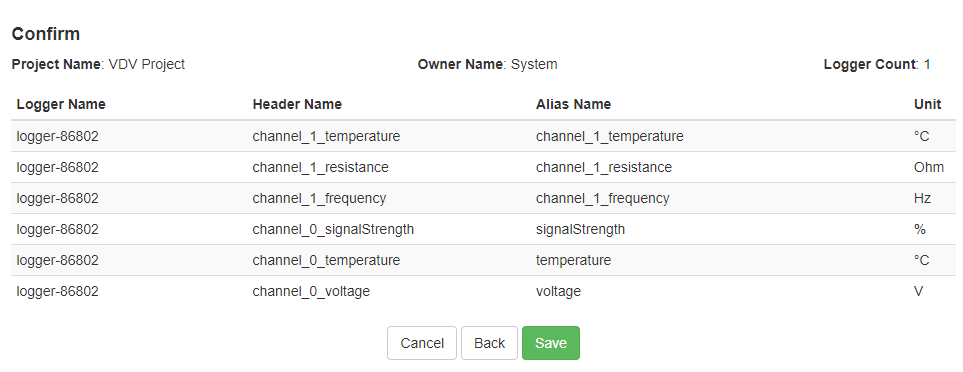Select the Unit column header
Screen dimensions: 963x372
click(x=927, y=104)
